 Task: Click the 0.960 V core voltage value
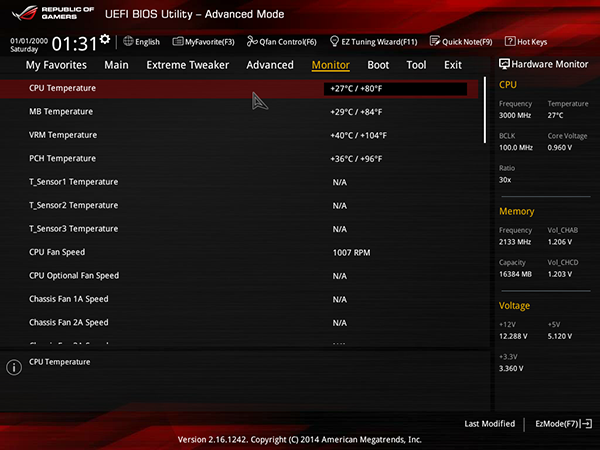point(559,147)
